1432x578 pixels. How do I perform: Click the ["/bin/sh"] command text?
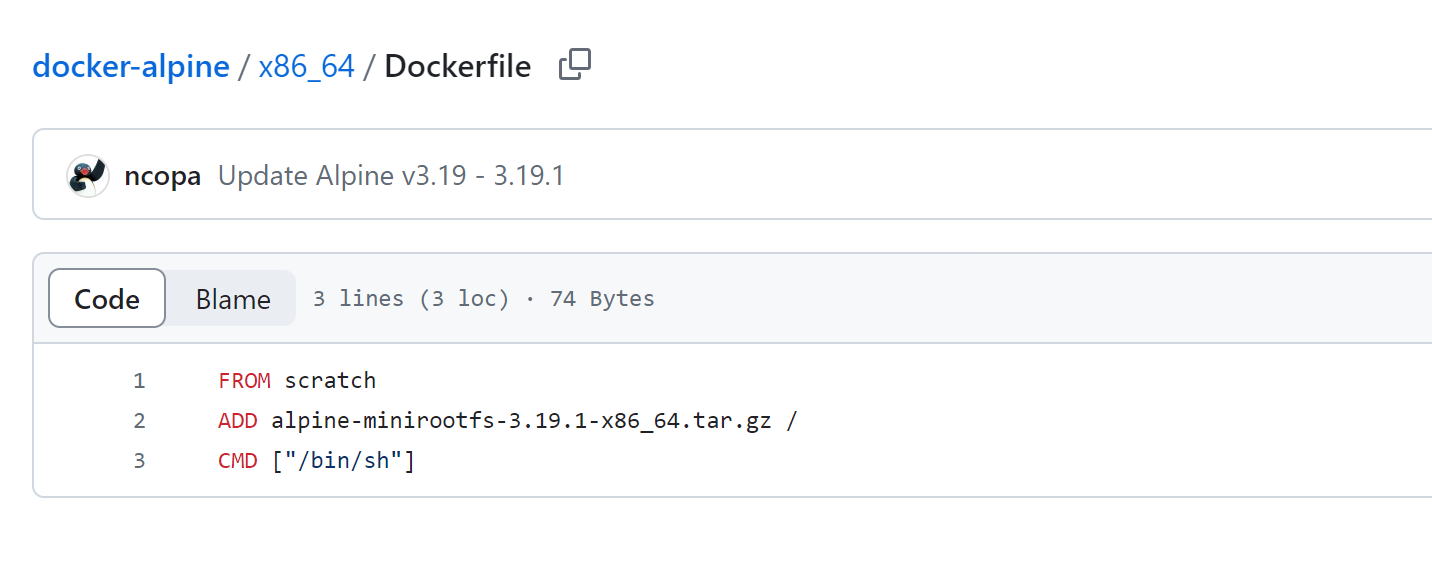343,461
